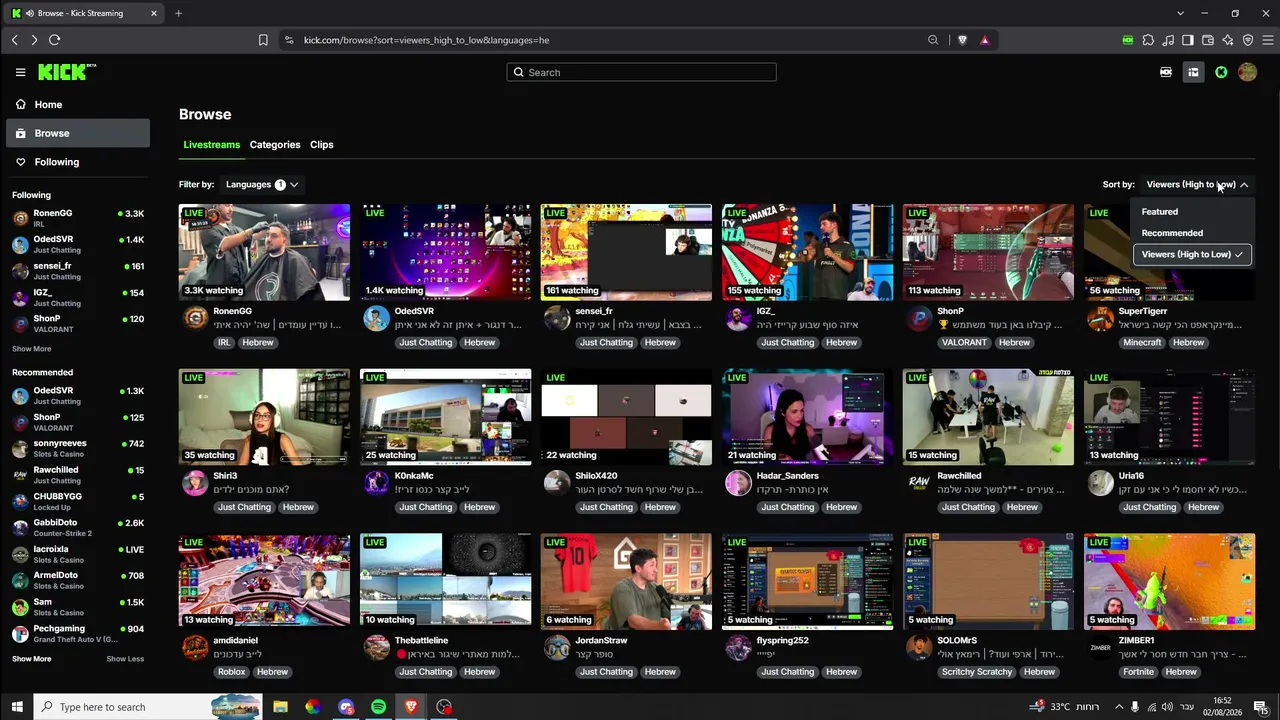The height and width of the screenshot is (720, 1280).
Task: Click the VALORANT tag under ShonP stream
Action: point(964,343)
